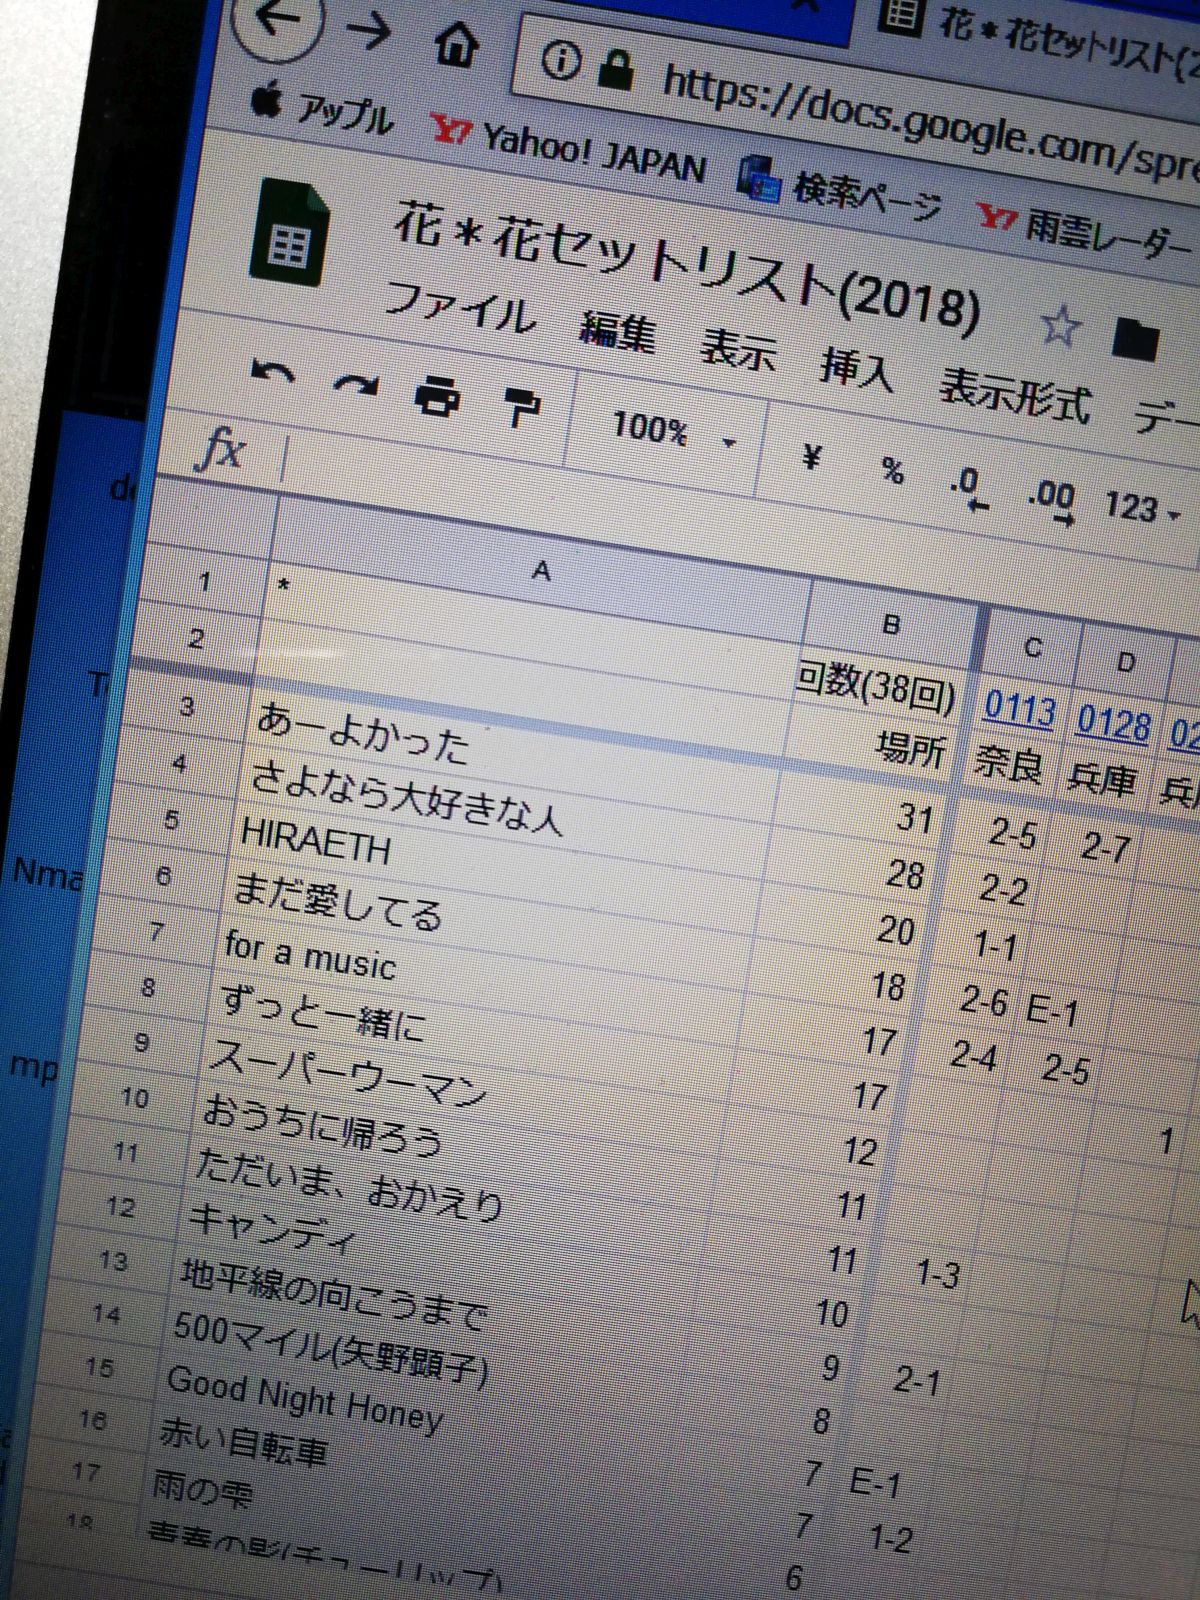Image resolution: width=1200 pixels, height=1600 pixels.
Task: Select column B header
Action: [891, 625]
